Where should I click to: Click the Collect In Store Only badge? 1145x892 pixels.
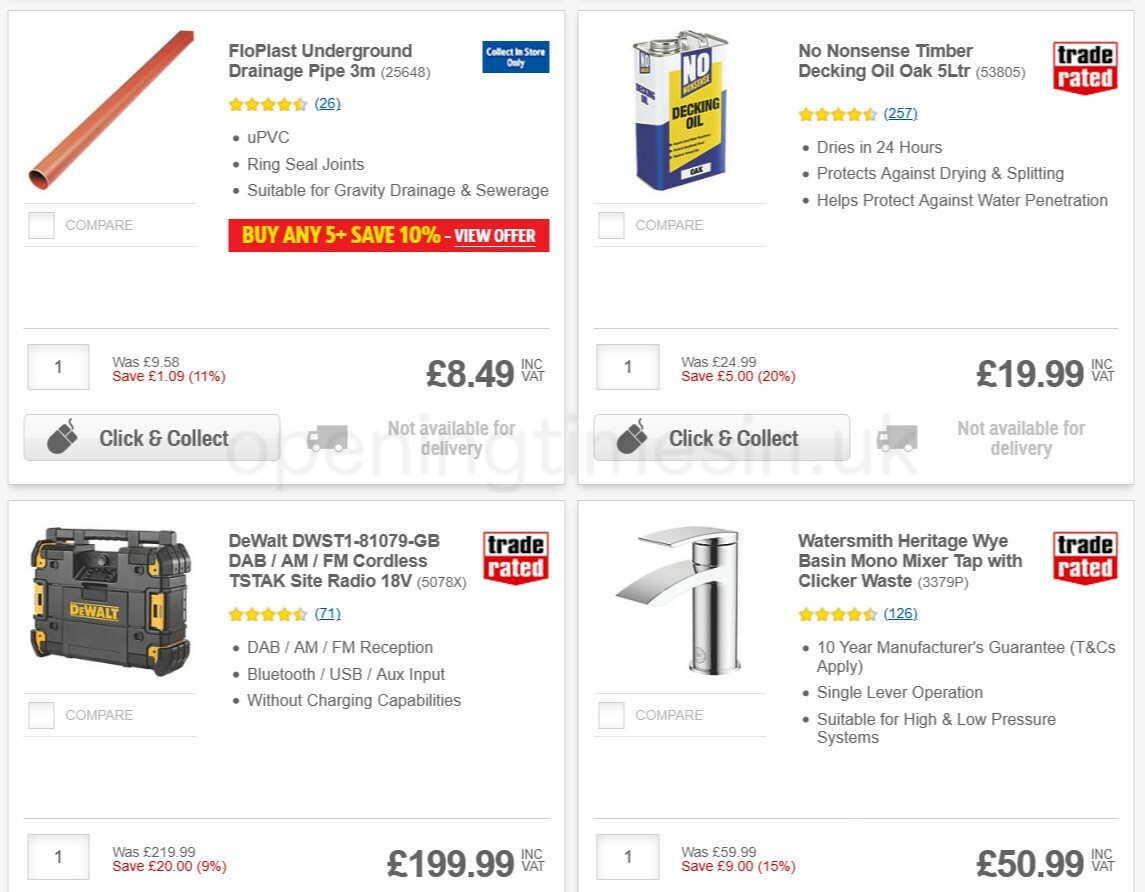tap(515, 57)
